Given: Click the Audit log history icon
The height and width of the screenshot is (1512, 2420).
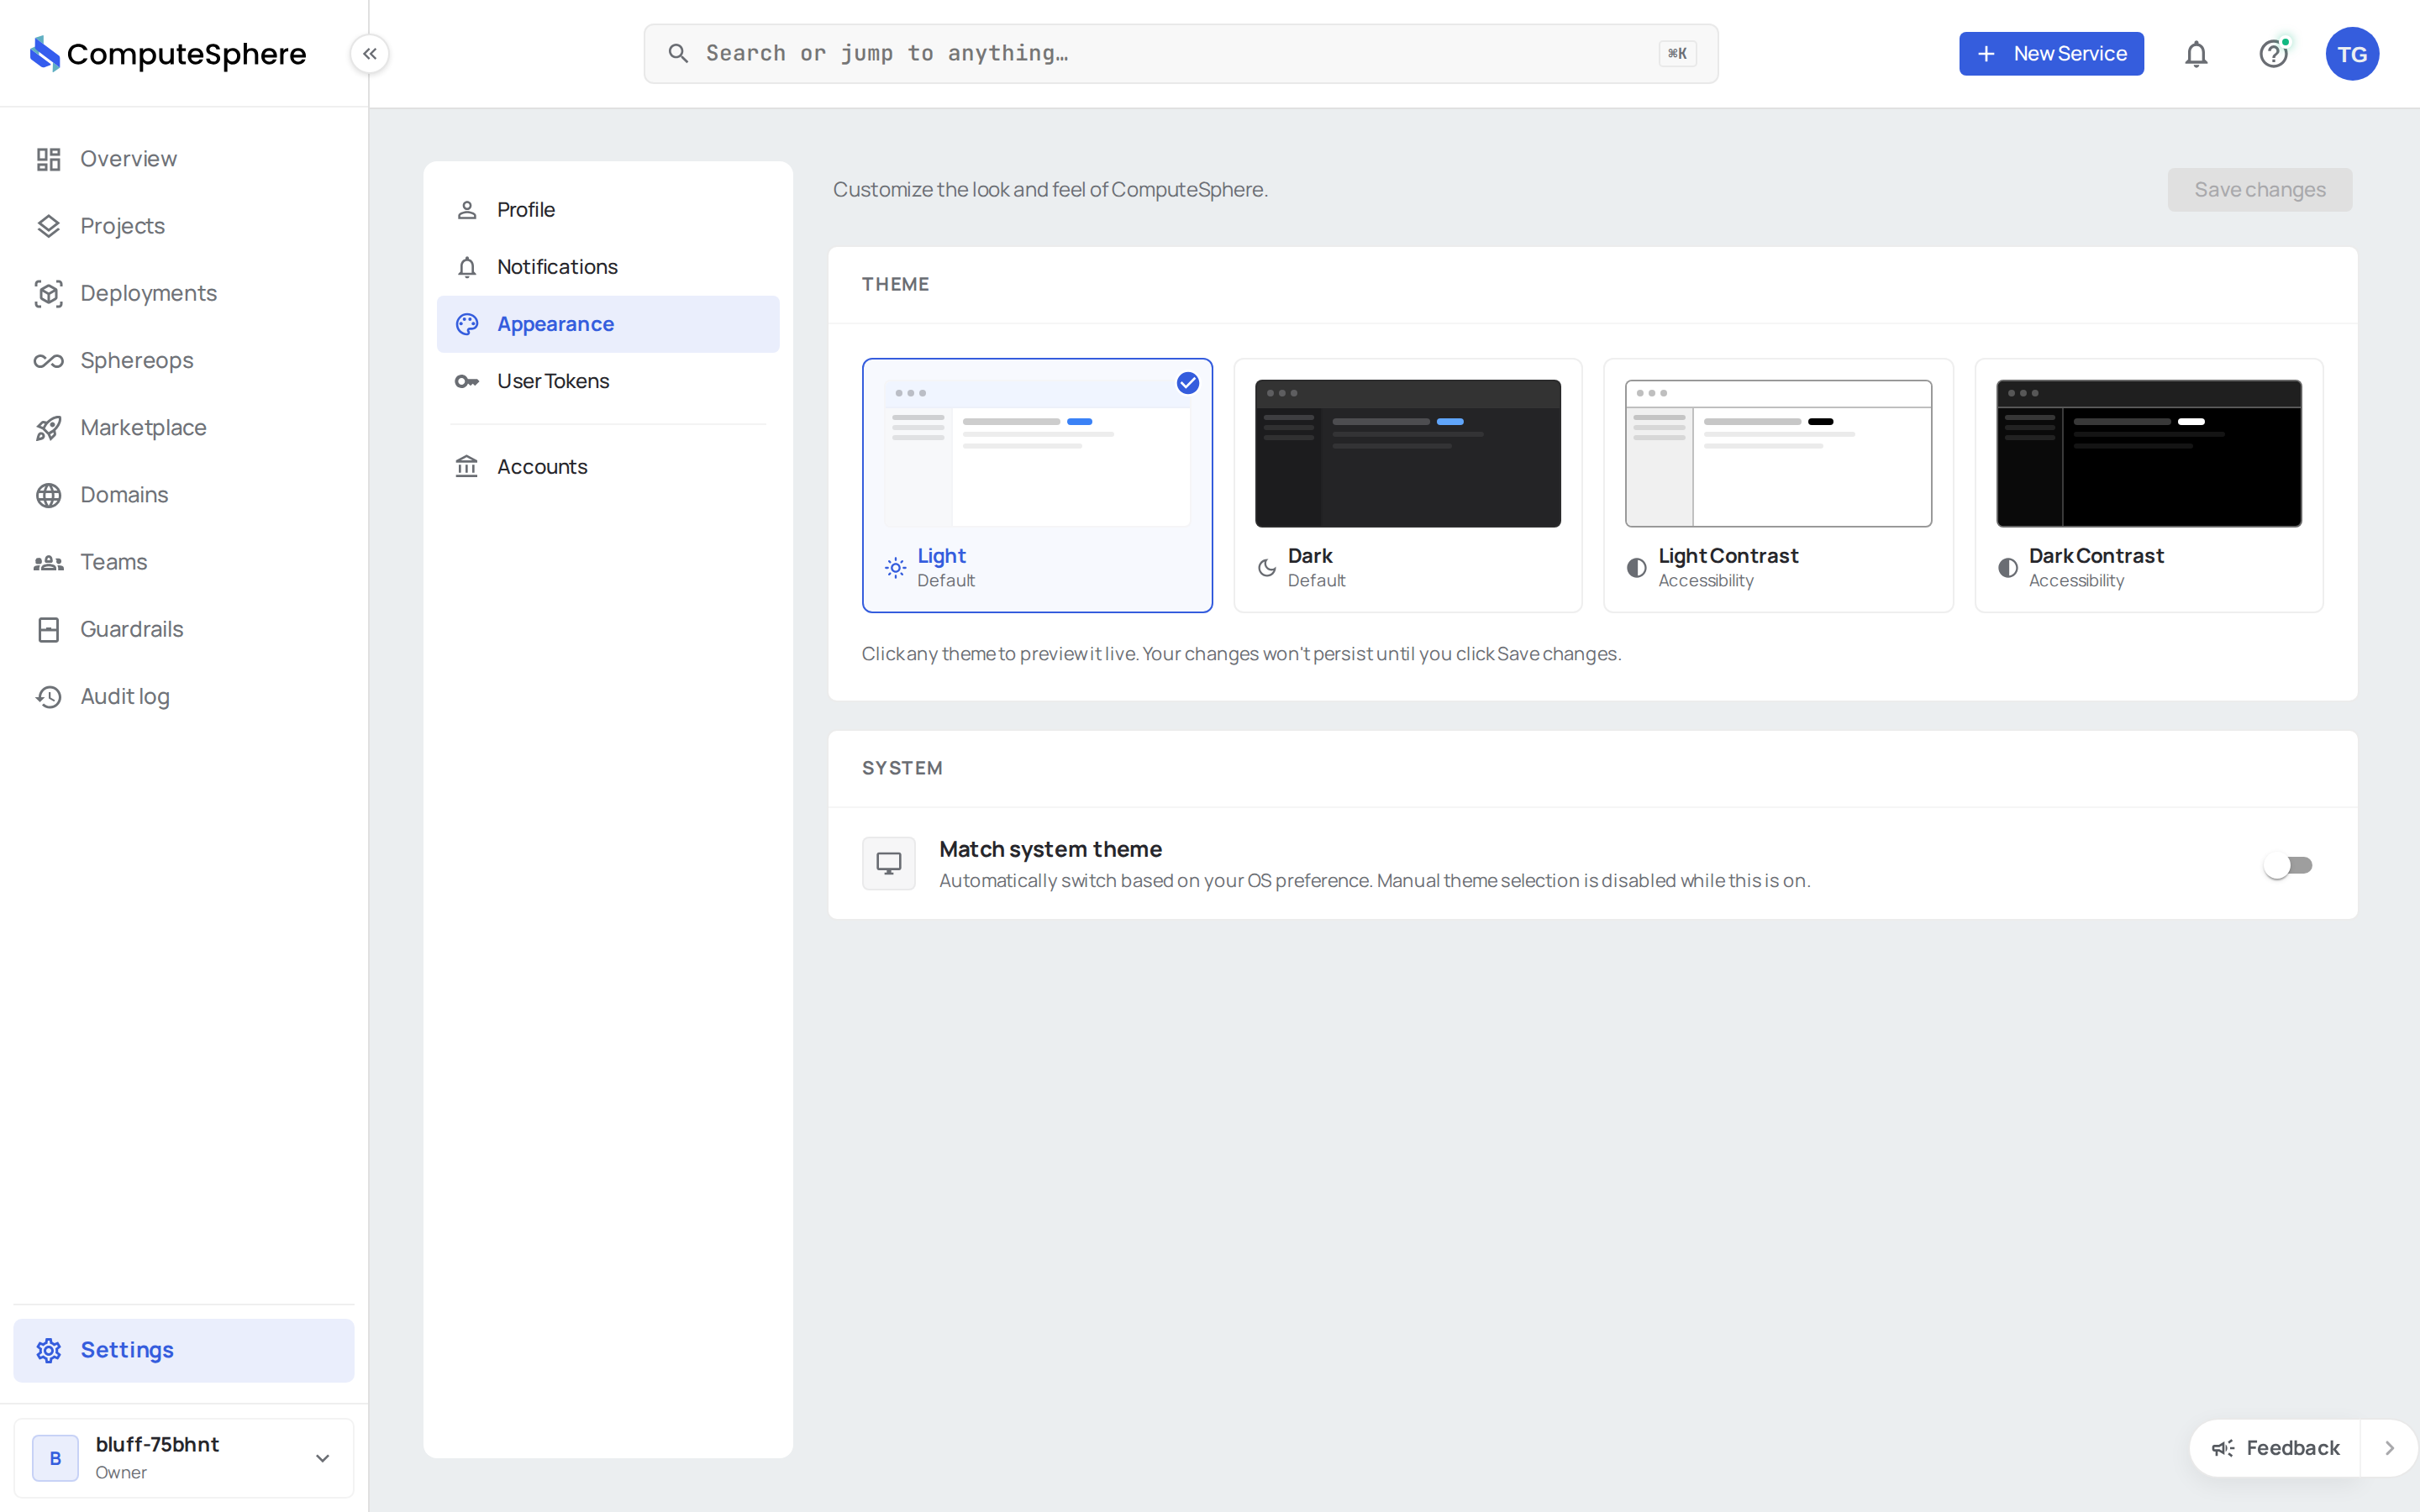Looking at the screenshot, I should coord(48,696).
